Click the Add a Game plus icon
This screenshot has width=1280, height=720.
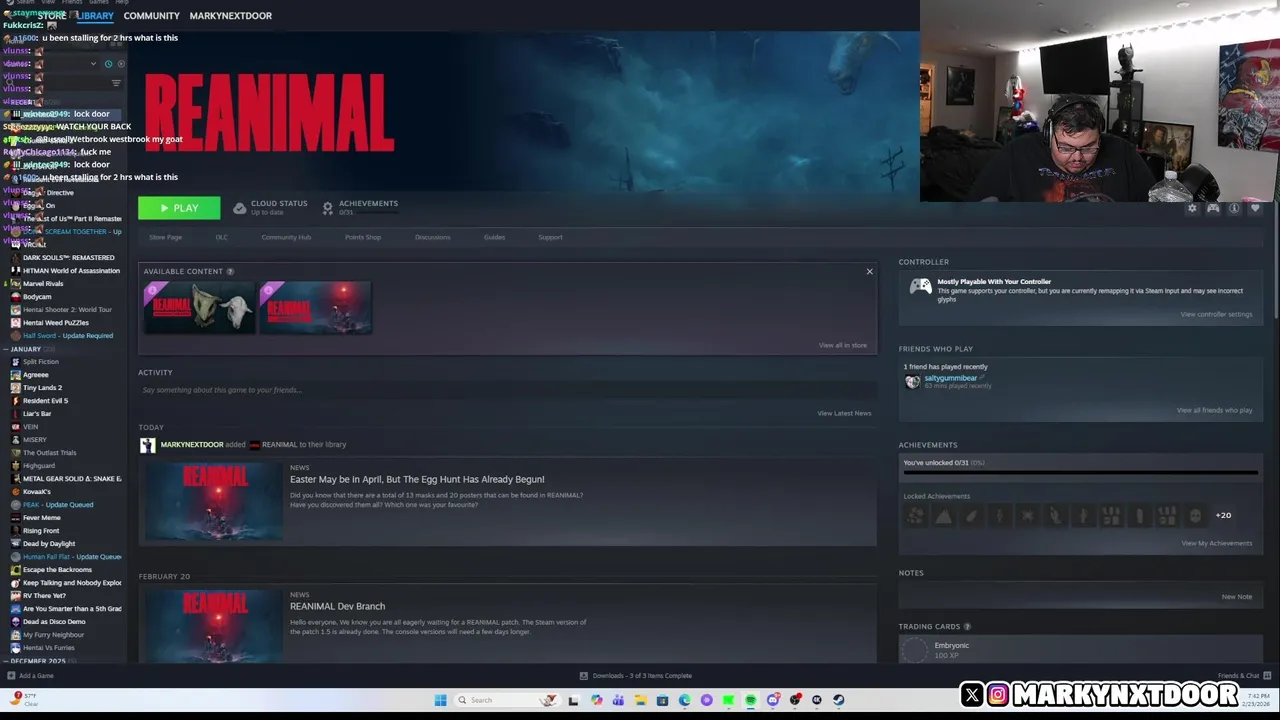tap(11, 676)
